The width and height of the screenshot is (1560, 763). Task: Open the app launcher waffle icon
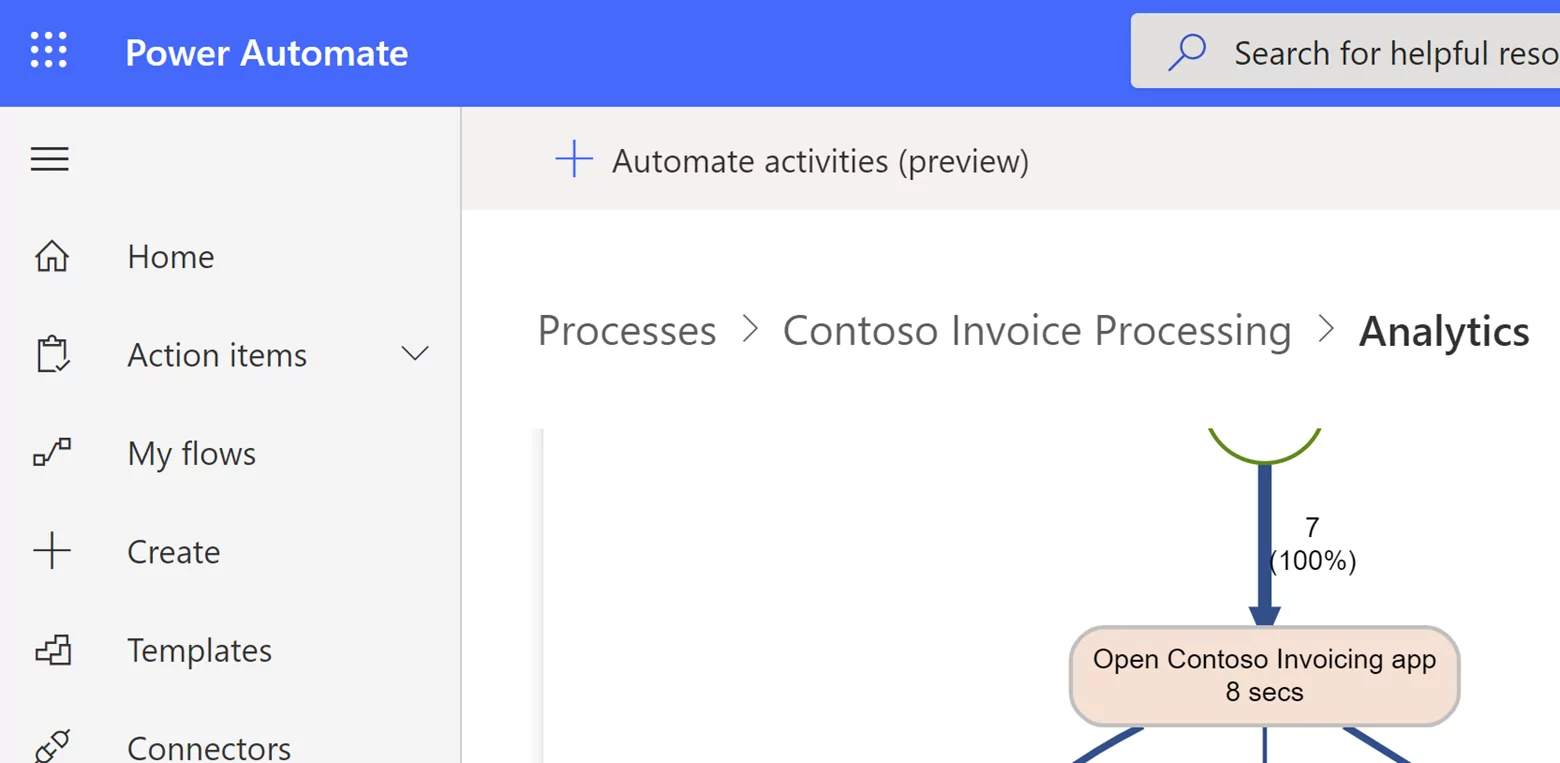[48, 50]
